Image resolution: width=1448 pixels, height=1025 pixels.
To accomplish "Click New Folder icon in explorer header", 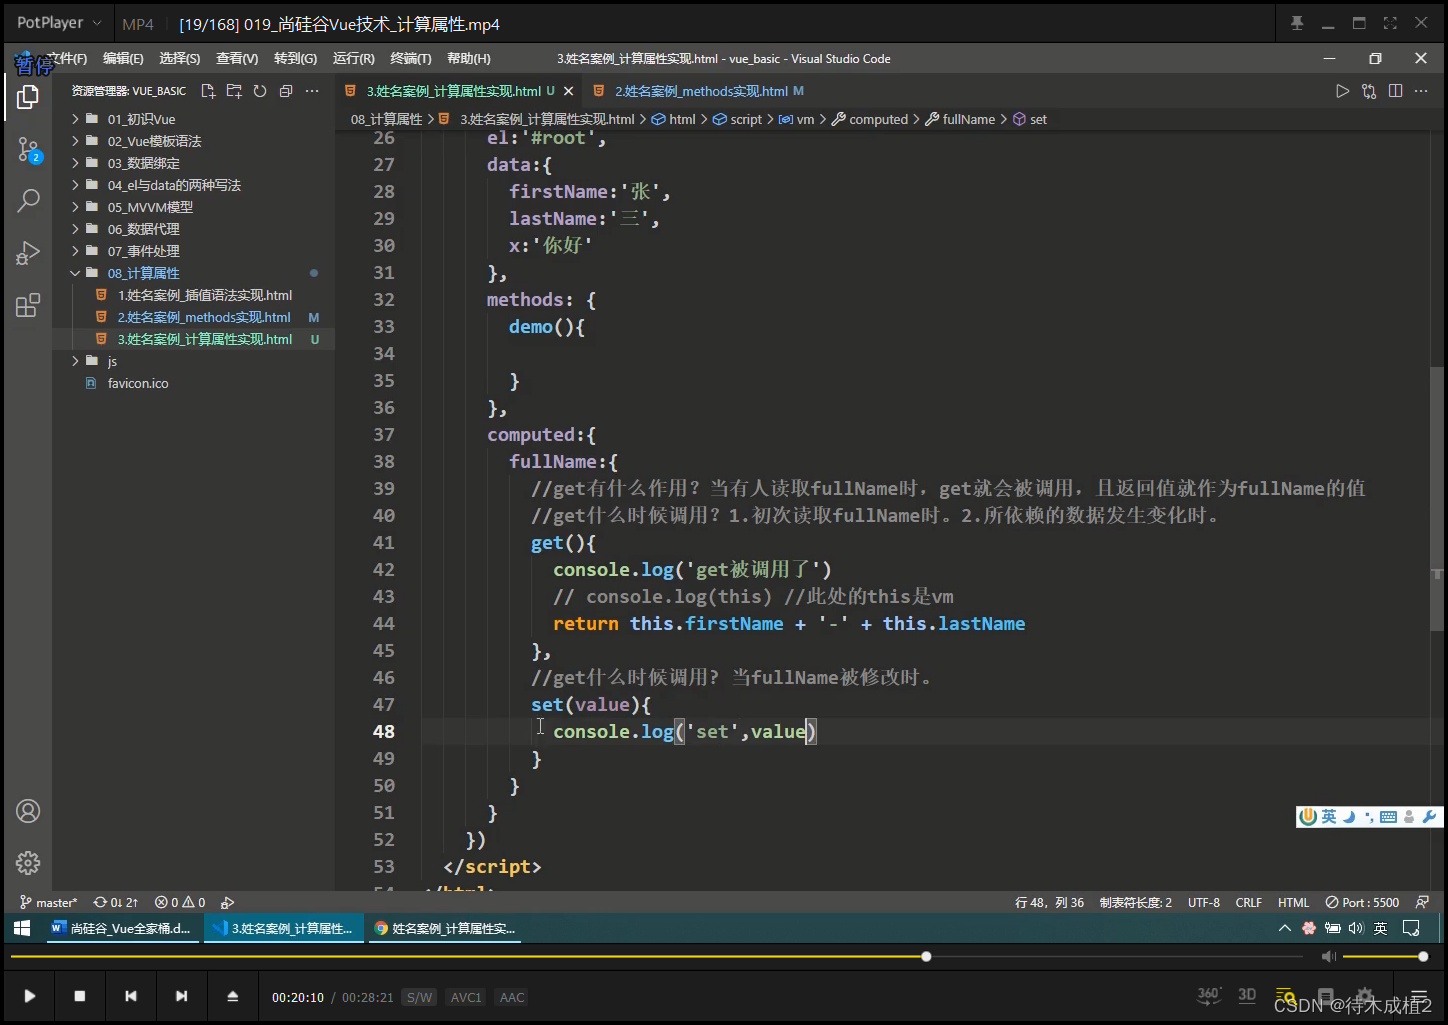I will (234, 91).
